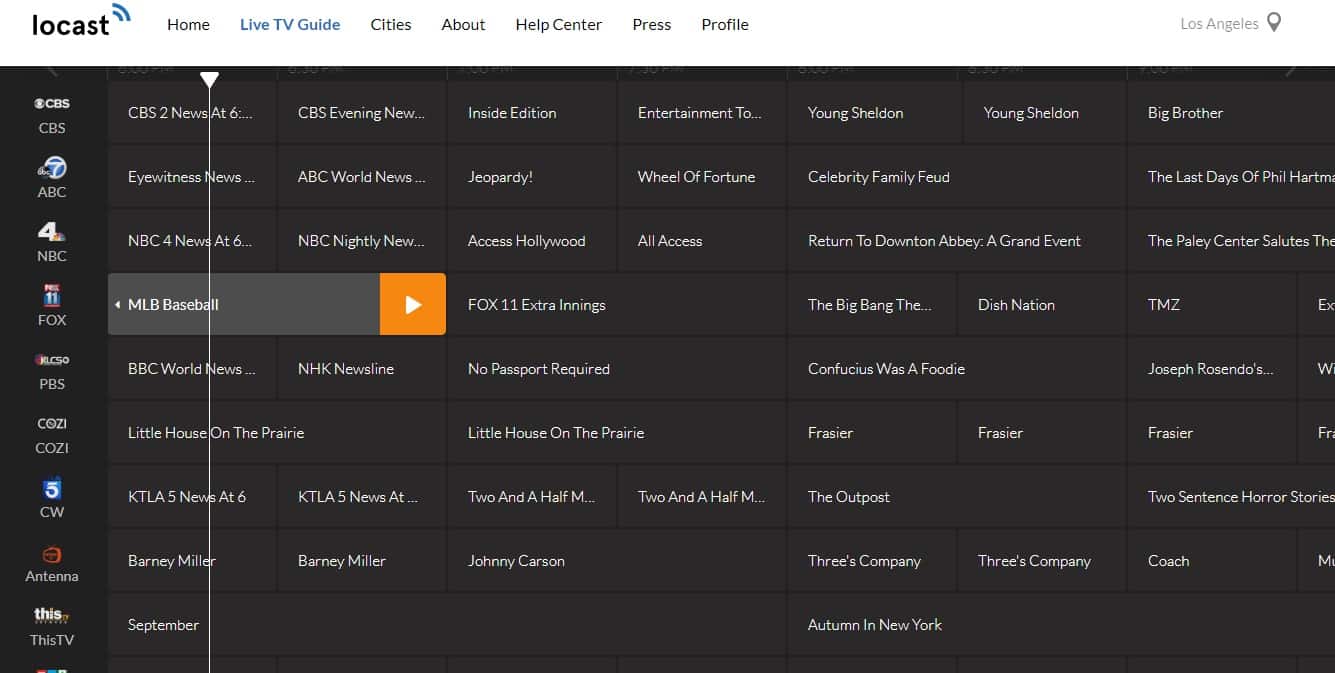Select No Passport Required listing
Screen dimensions: 1335x673
(617, 369)
